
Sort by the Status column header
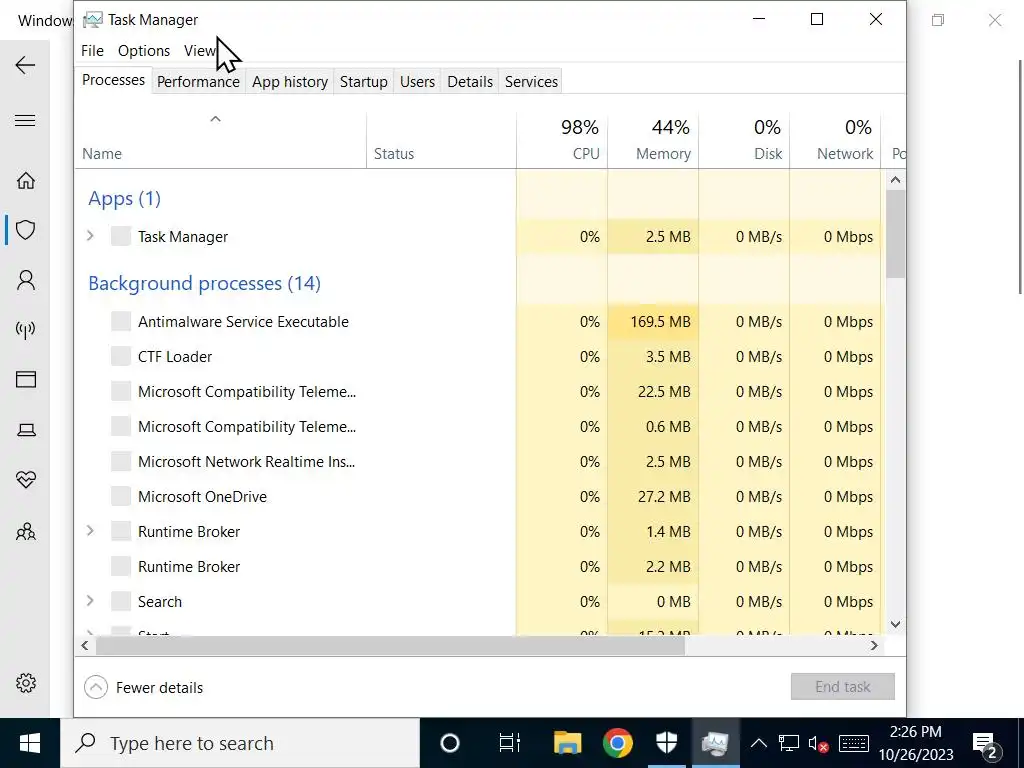[441, 140]
